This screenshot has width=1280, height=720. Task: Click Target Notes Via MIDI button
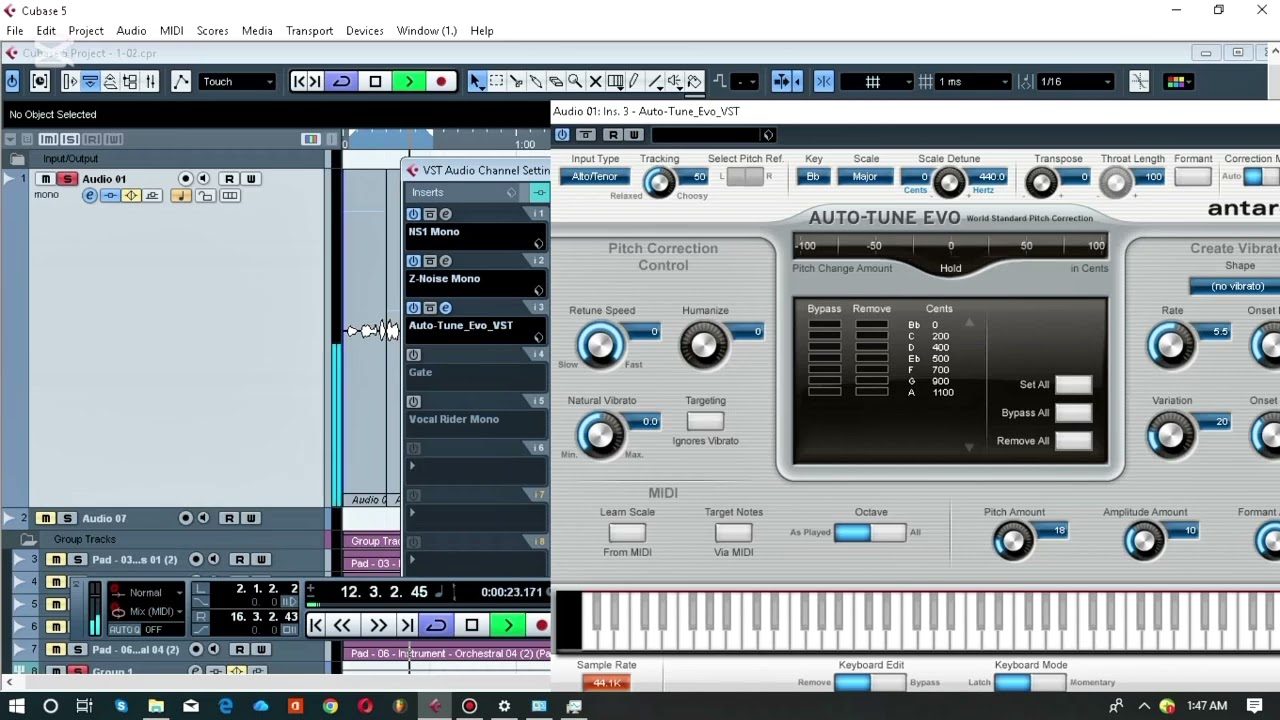coord(733,533)
